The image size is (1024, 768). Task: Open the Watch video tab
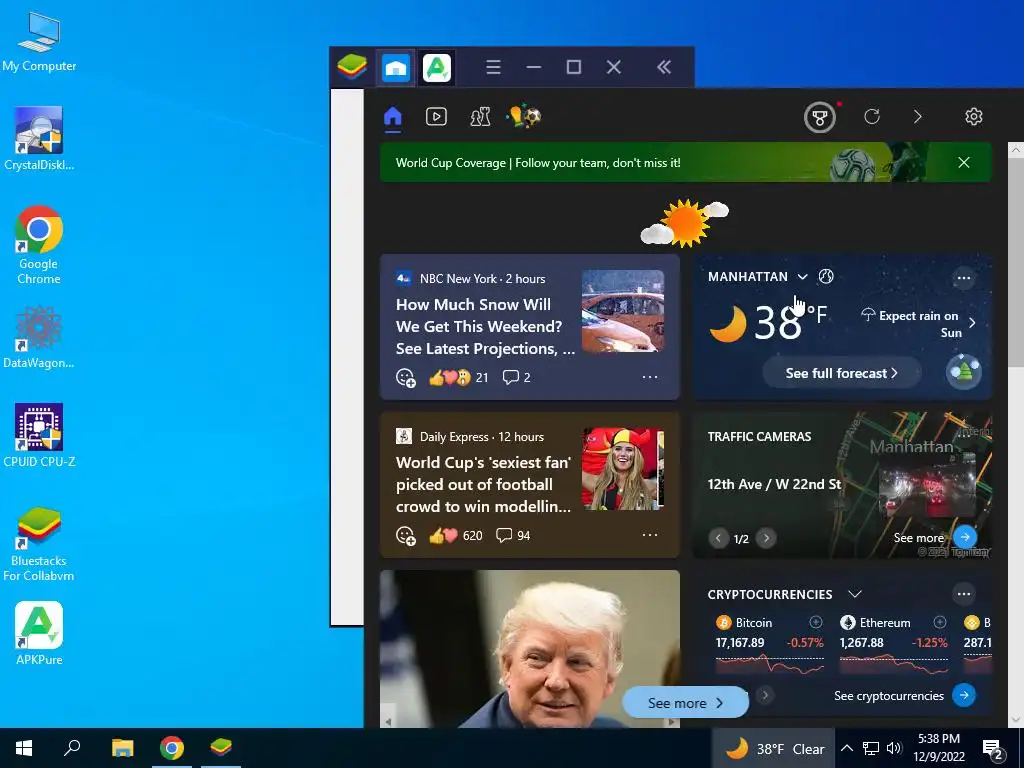coord(436,117)
